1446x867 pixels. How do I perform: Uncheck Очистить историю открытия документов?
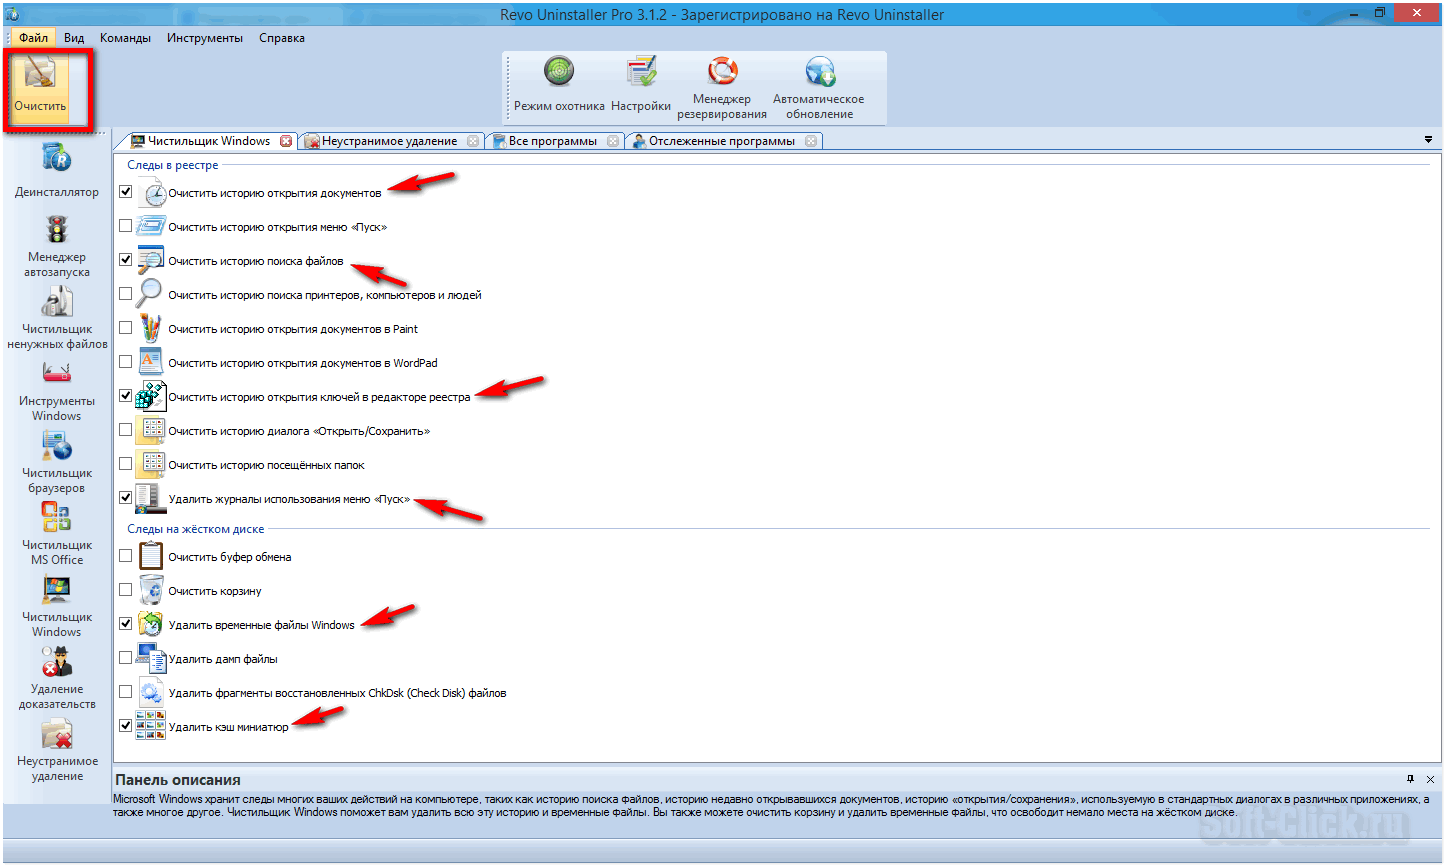point(125,191)
